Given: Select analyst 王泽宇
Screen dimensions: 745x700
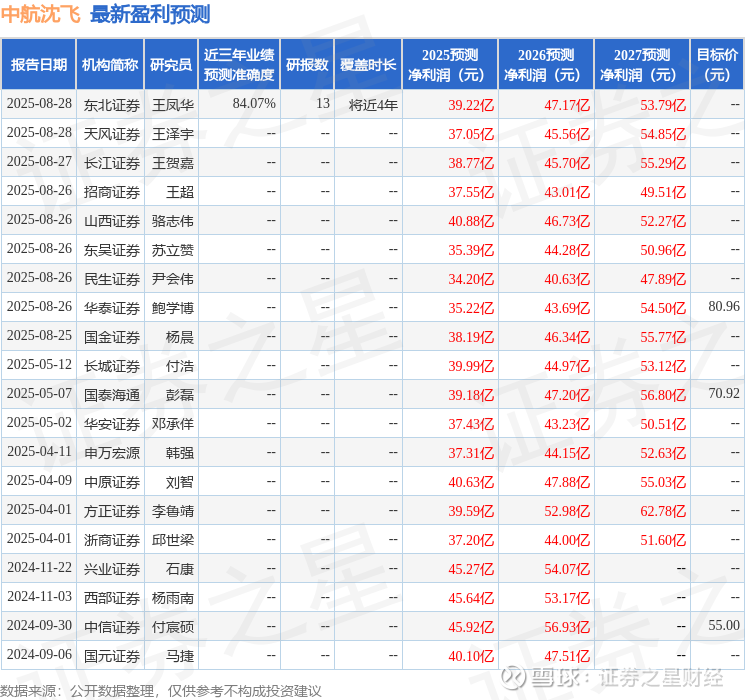Looking at the screenshot, I should 172,134.
